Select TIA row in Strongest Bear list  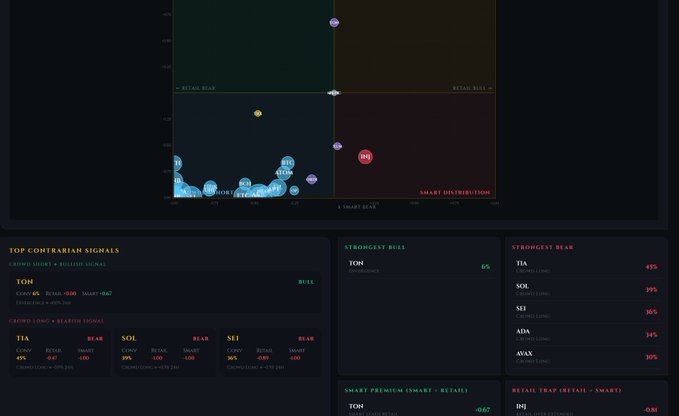tap(586, 267)
